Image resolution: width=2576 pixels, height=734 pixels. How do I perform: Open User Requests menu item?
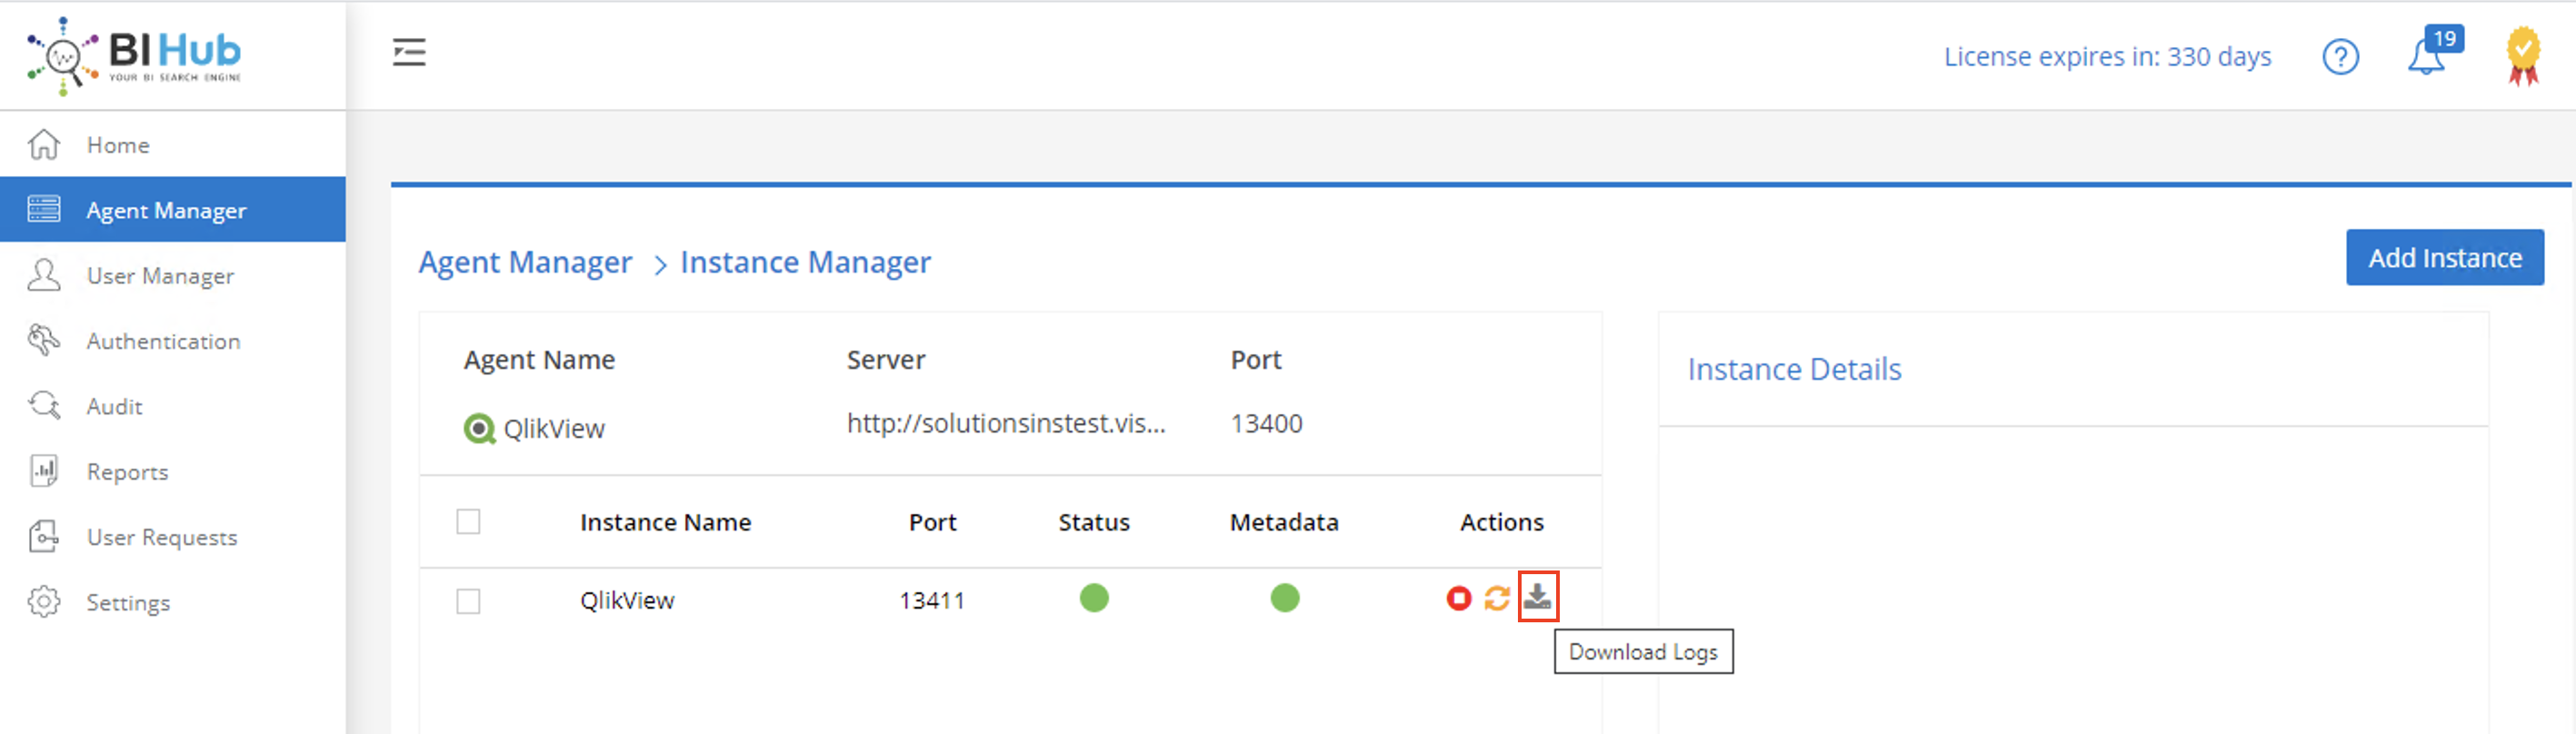click(172, 537)
